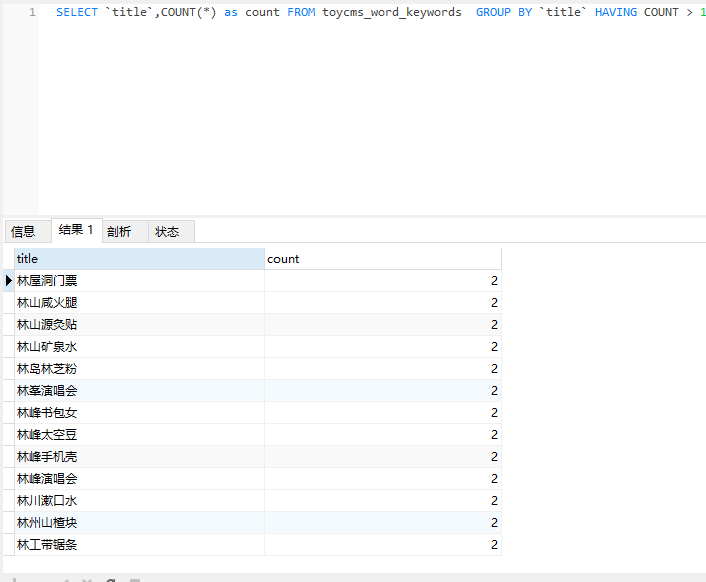Select the cell 林山咸火腿

pyautogui.click(x=139, y=303)
